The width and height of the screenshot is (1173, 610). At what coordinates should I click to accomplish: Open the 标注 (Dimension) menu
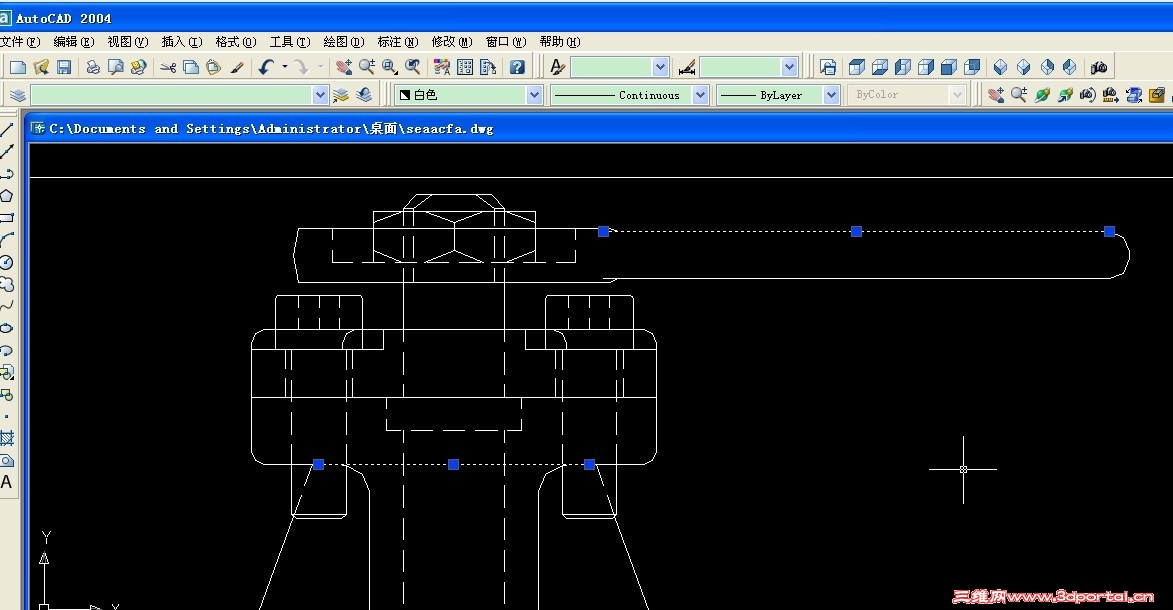[397, 42]
